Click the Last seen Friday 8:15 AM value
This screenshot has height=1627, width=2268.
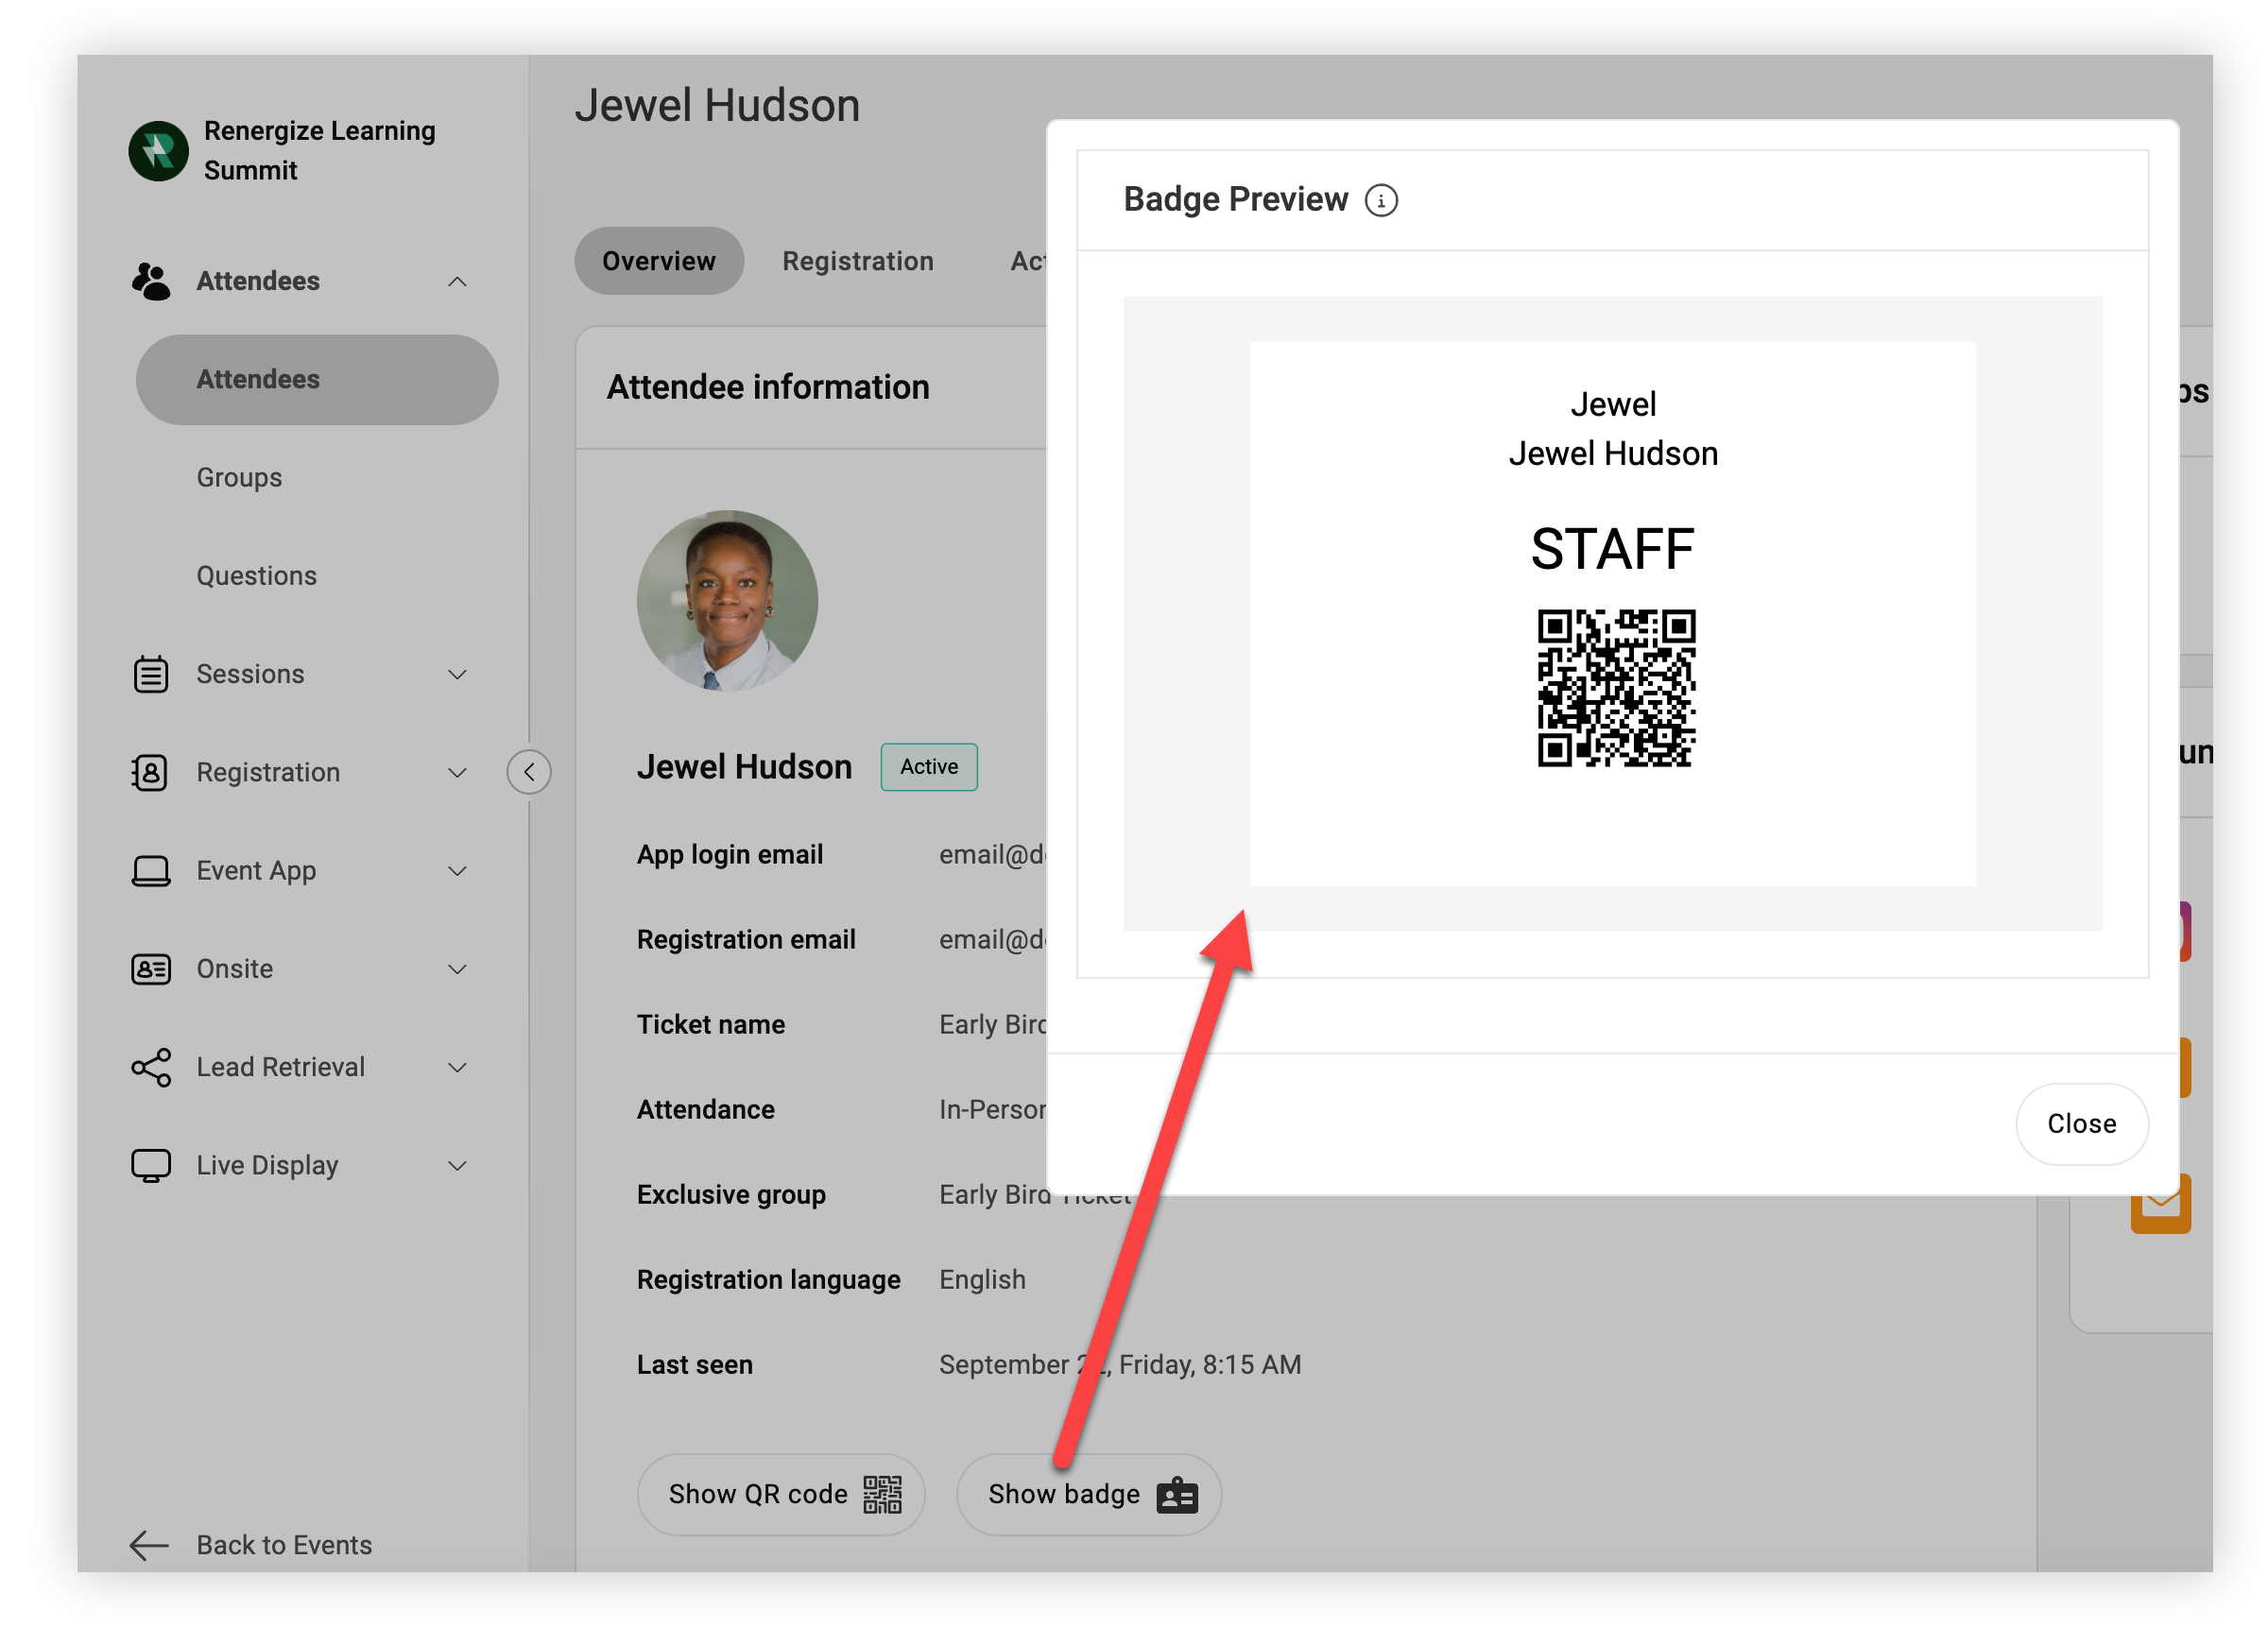pos(1120,1364)
